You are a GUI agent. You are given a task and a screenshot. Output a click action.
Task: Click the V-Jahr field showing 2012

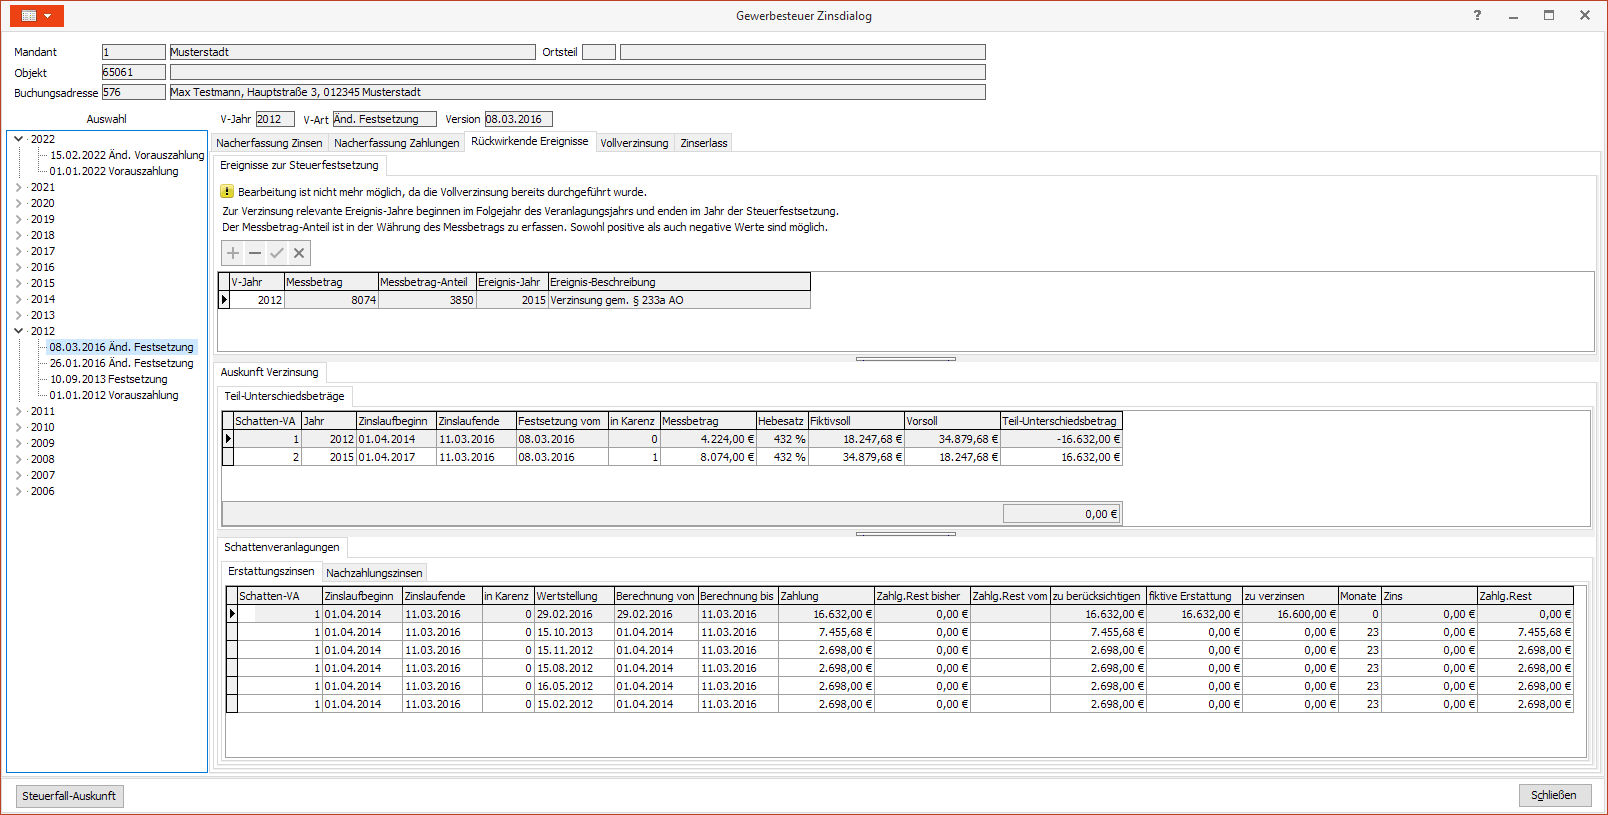[275, 119]
